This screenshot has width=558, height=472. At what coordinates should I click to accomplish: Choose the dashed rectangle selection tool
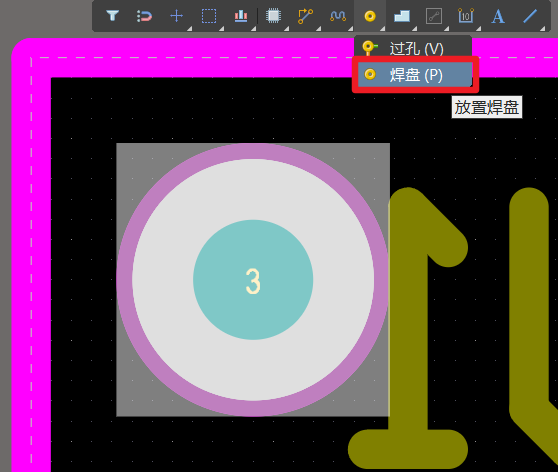(209, 16)
